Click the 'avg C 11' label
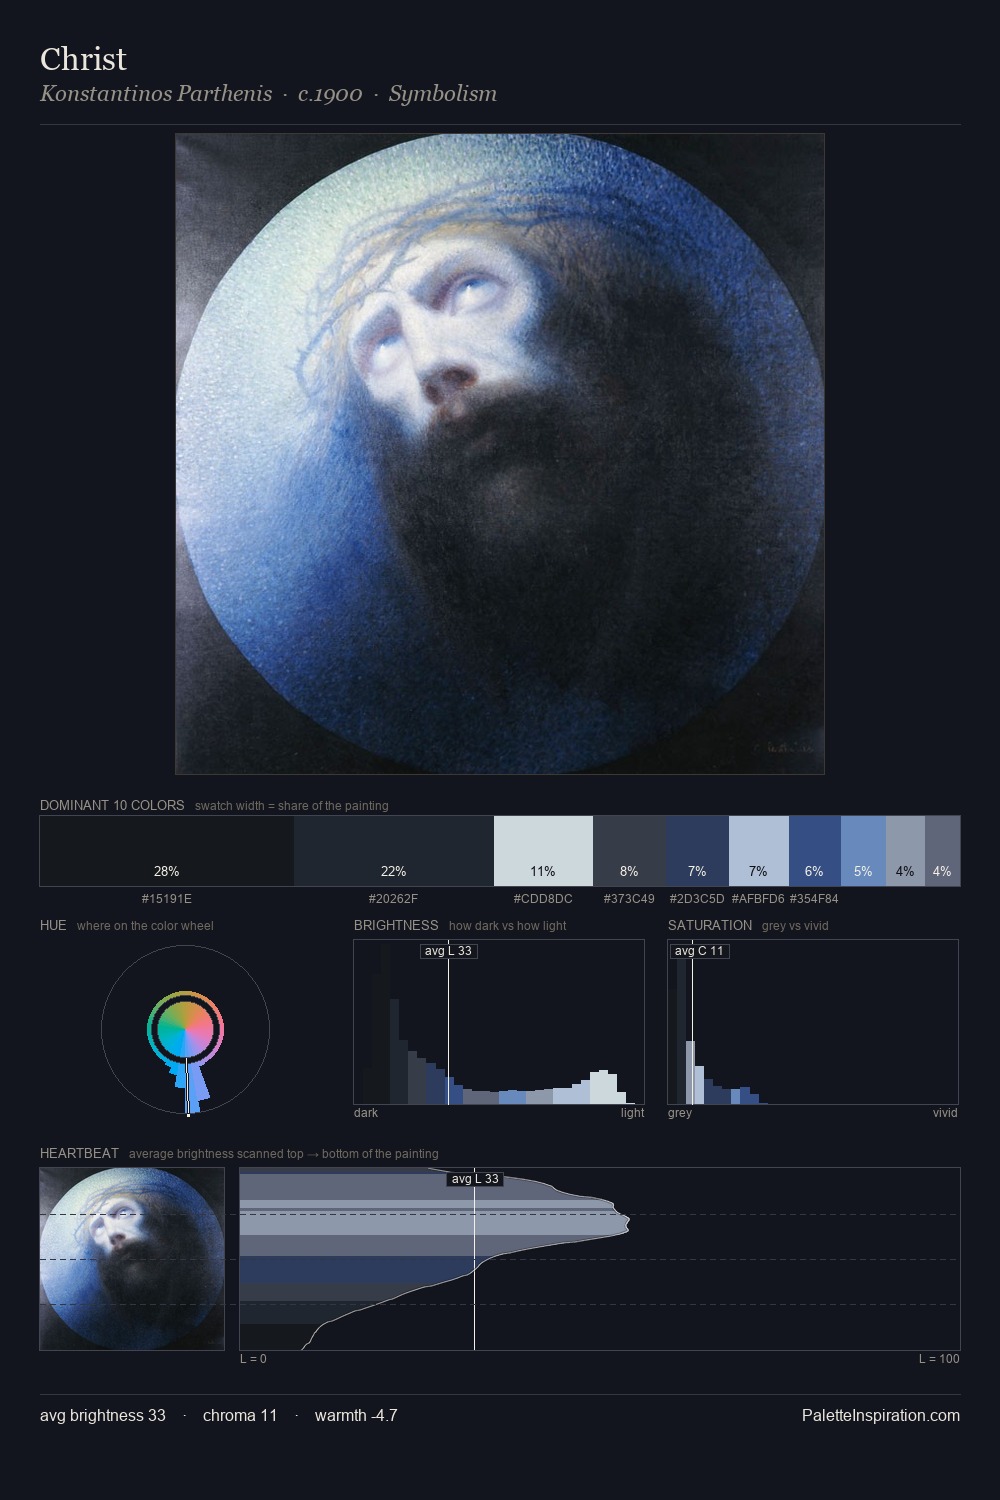Image resolution: width=1000 pixels, height=1500 pixels. tap(699, 951)
